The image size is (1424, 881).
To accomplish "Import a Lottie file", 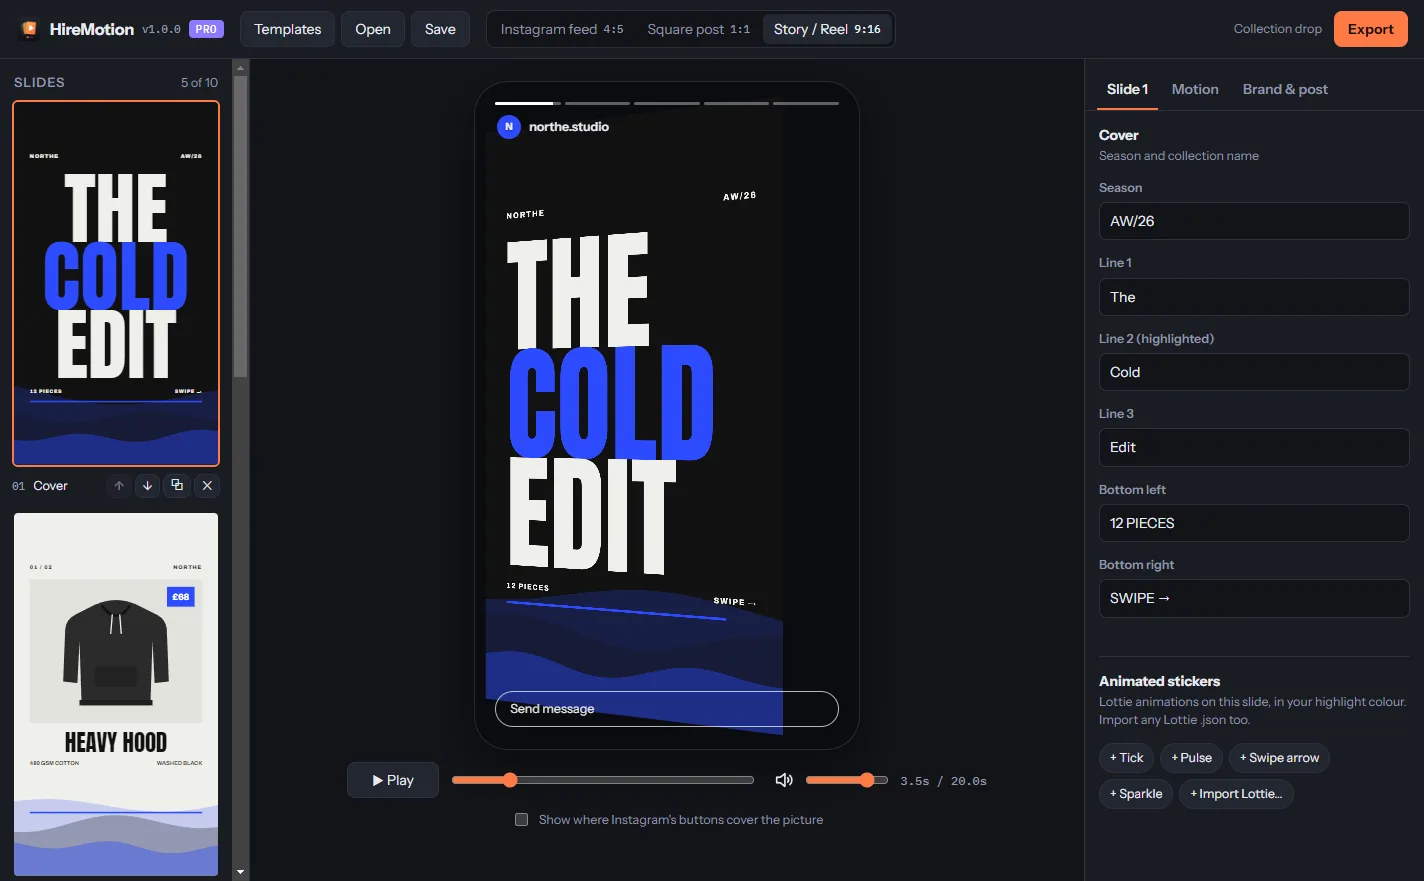I will (x=1236, y=794).
